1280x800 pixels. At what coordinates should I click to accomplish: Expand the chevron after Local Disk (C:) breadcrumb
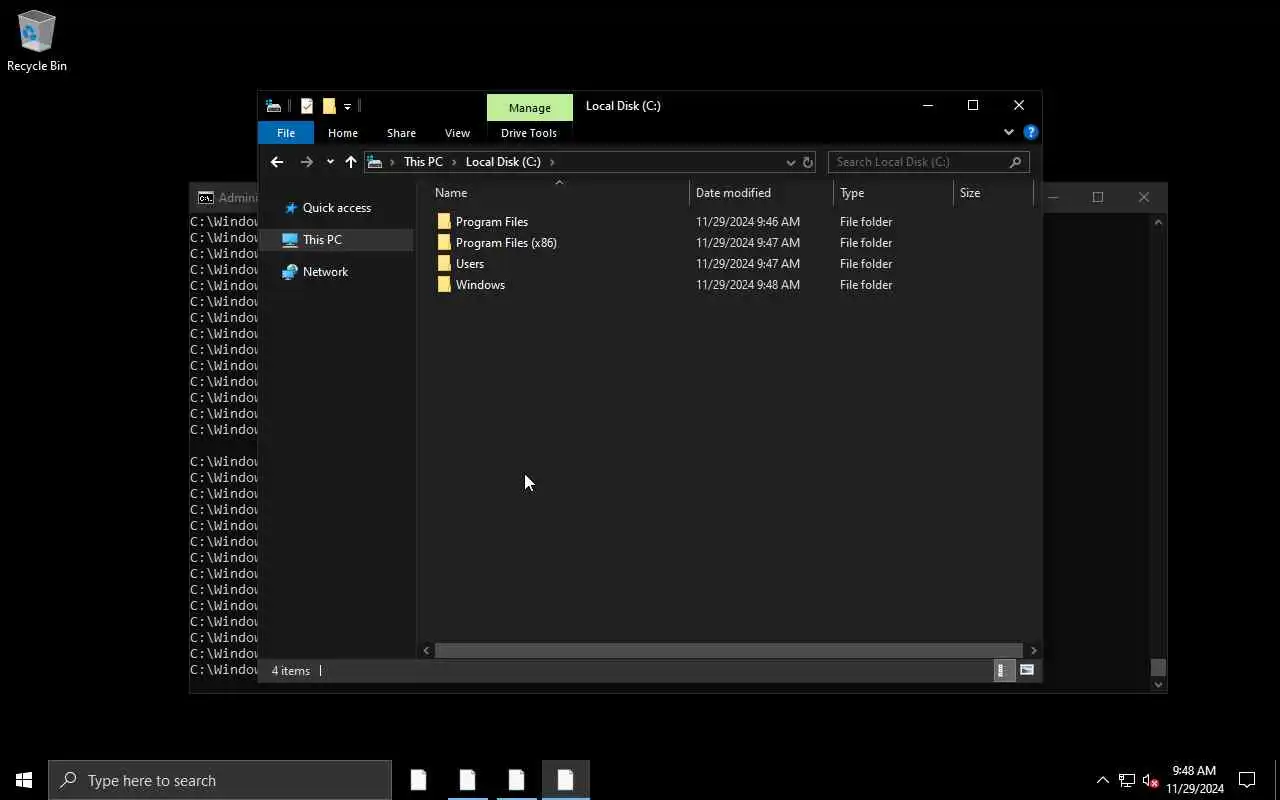[x=552, y=162]
